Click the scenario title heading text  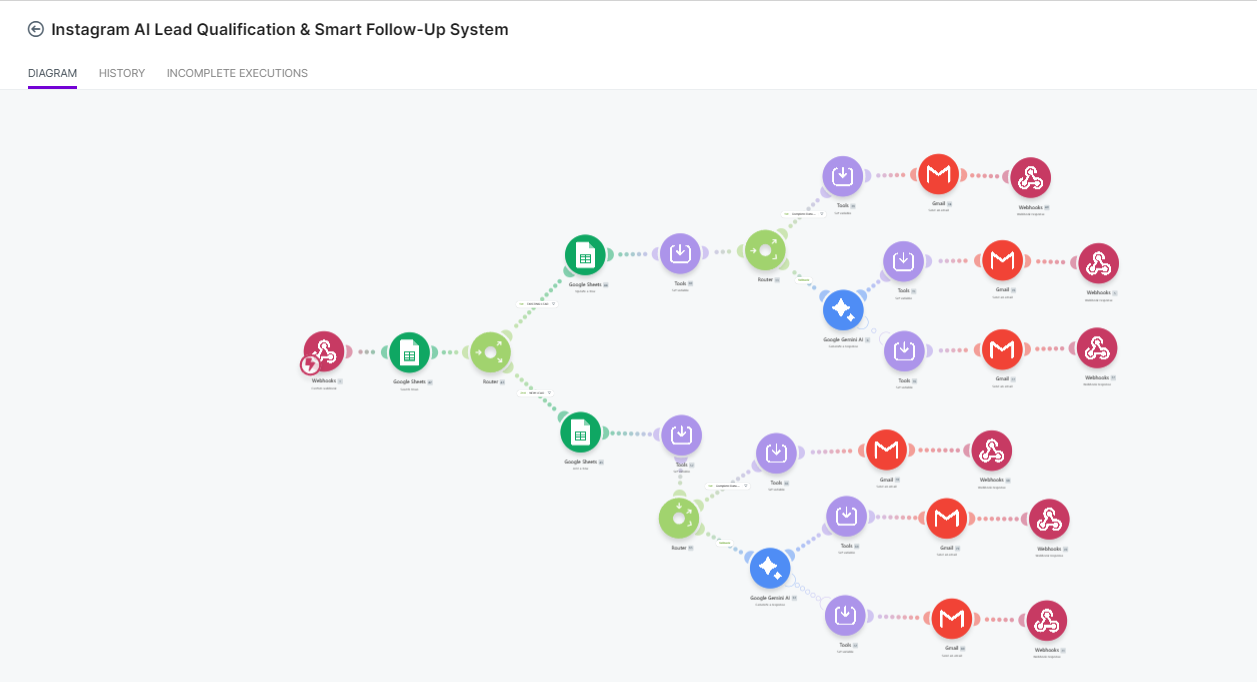click(280, 30)
